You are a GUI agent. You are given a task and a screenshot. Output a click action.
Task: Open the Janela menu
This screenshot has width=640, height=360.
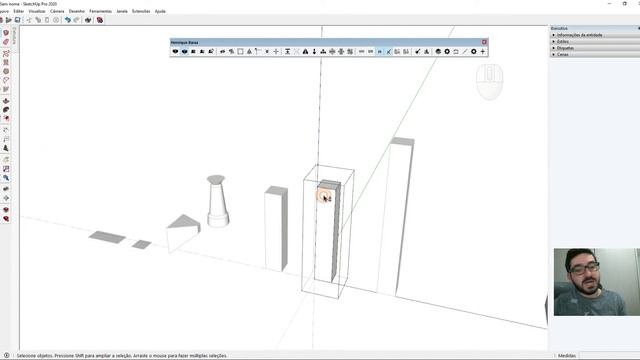click(x=122, y=11)
